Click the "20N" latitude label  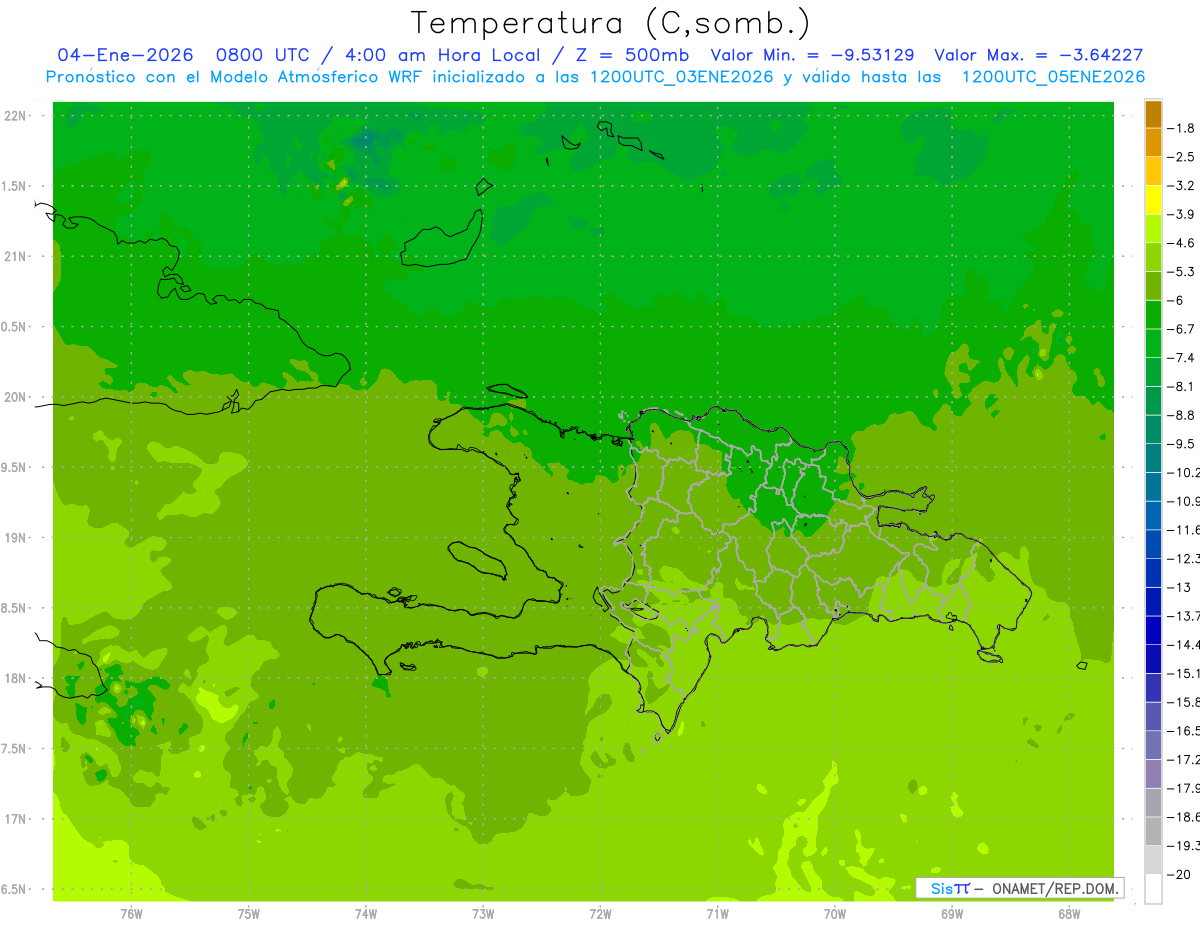click(15, 397)
